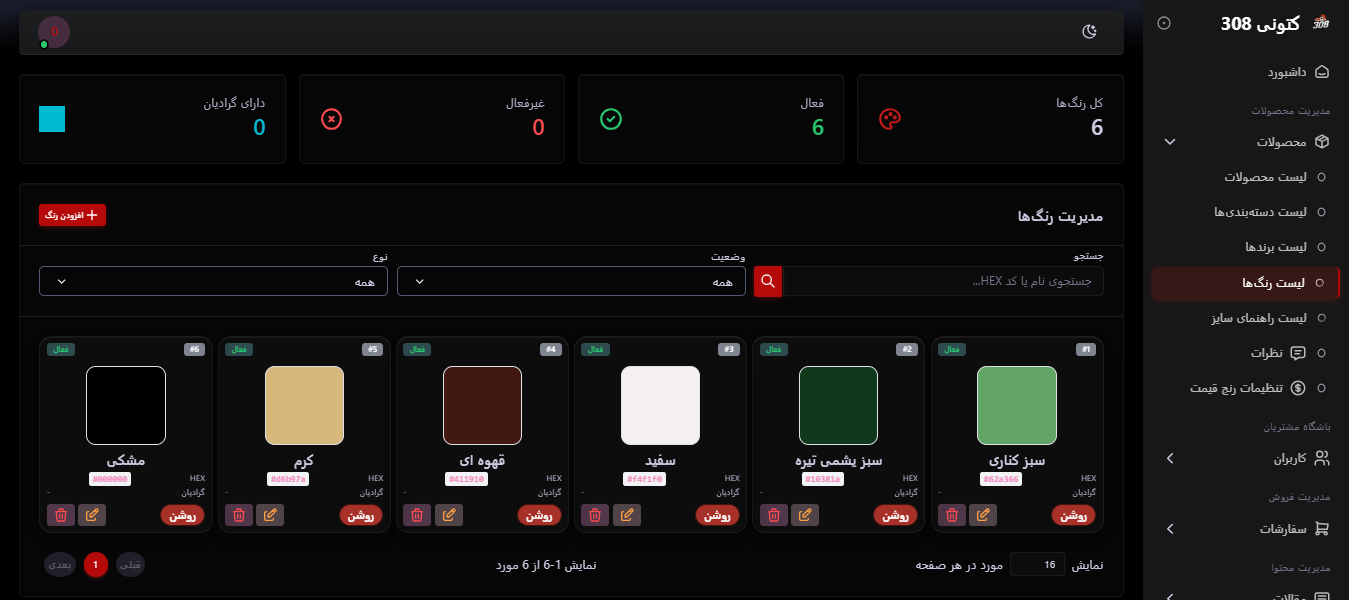This screenshot has width=1349, height=600.
Task: Focus the color name or HEX search field
Action: [x=942, y=281]
